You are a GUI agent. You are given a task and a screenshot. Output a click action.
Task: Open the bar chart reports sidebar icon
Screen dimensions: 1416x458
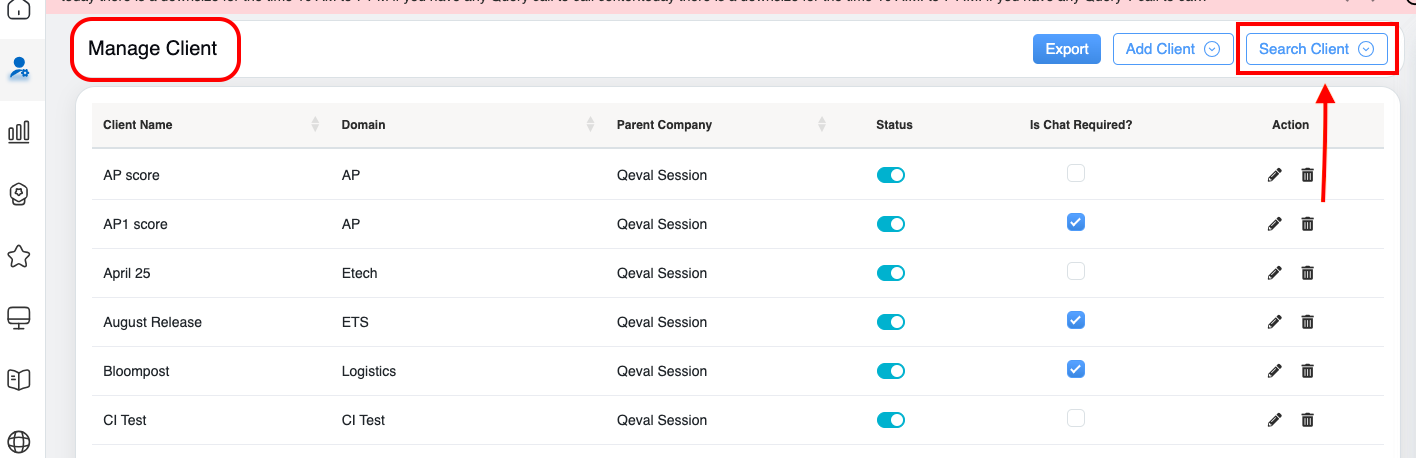(19, 131)
